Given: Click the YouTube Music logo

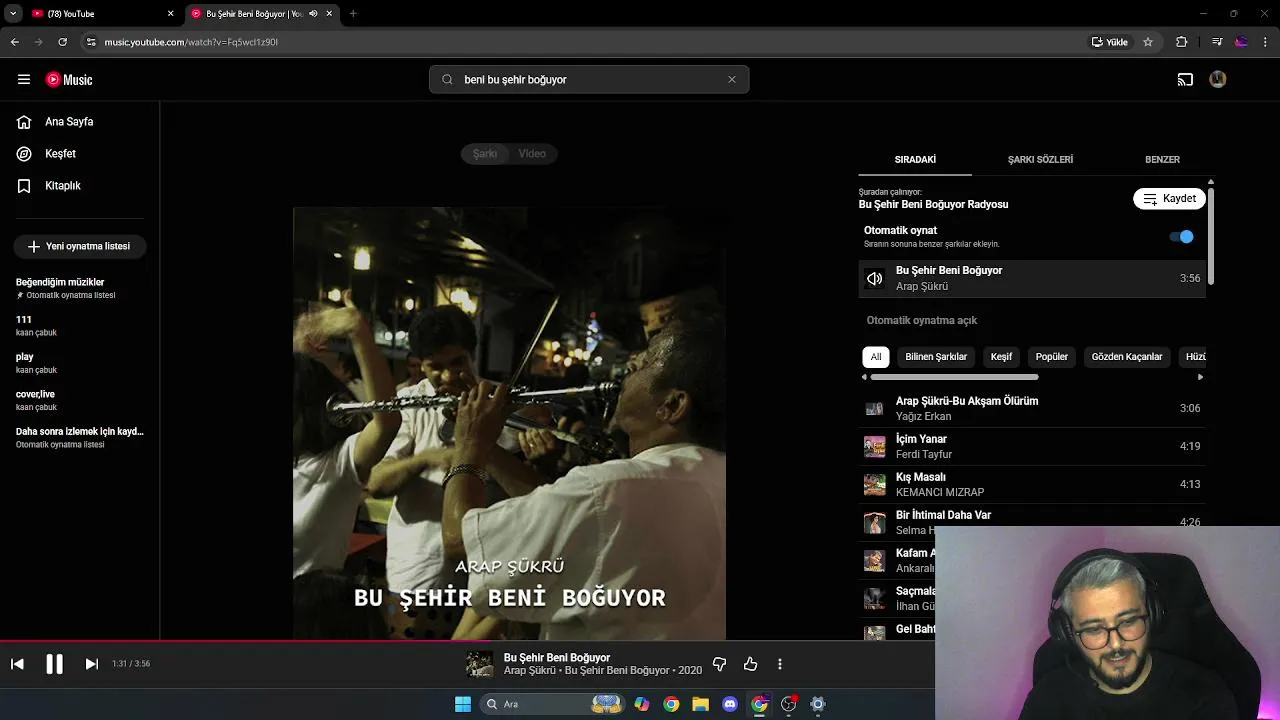Looking at the screenshot, I should click(69, 80).
